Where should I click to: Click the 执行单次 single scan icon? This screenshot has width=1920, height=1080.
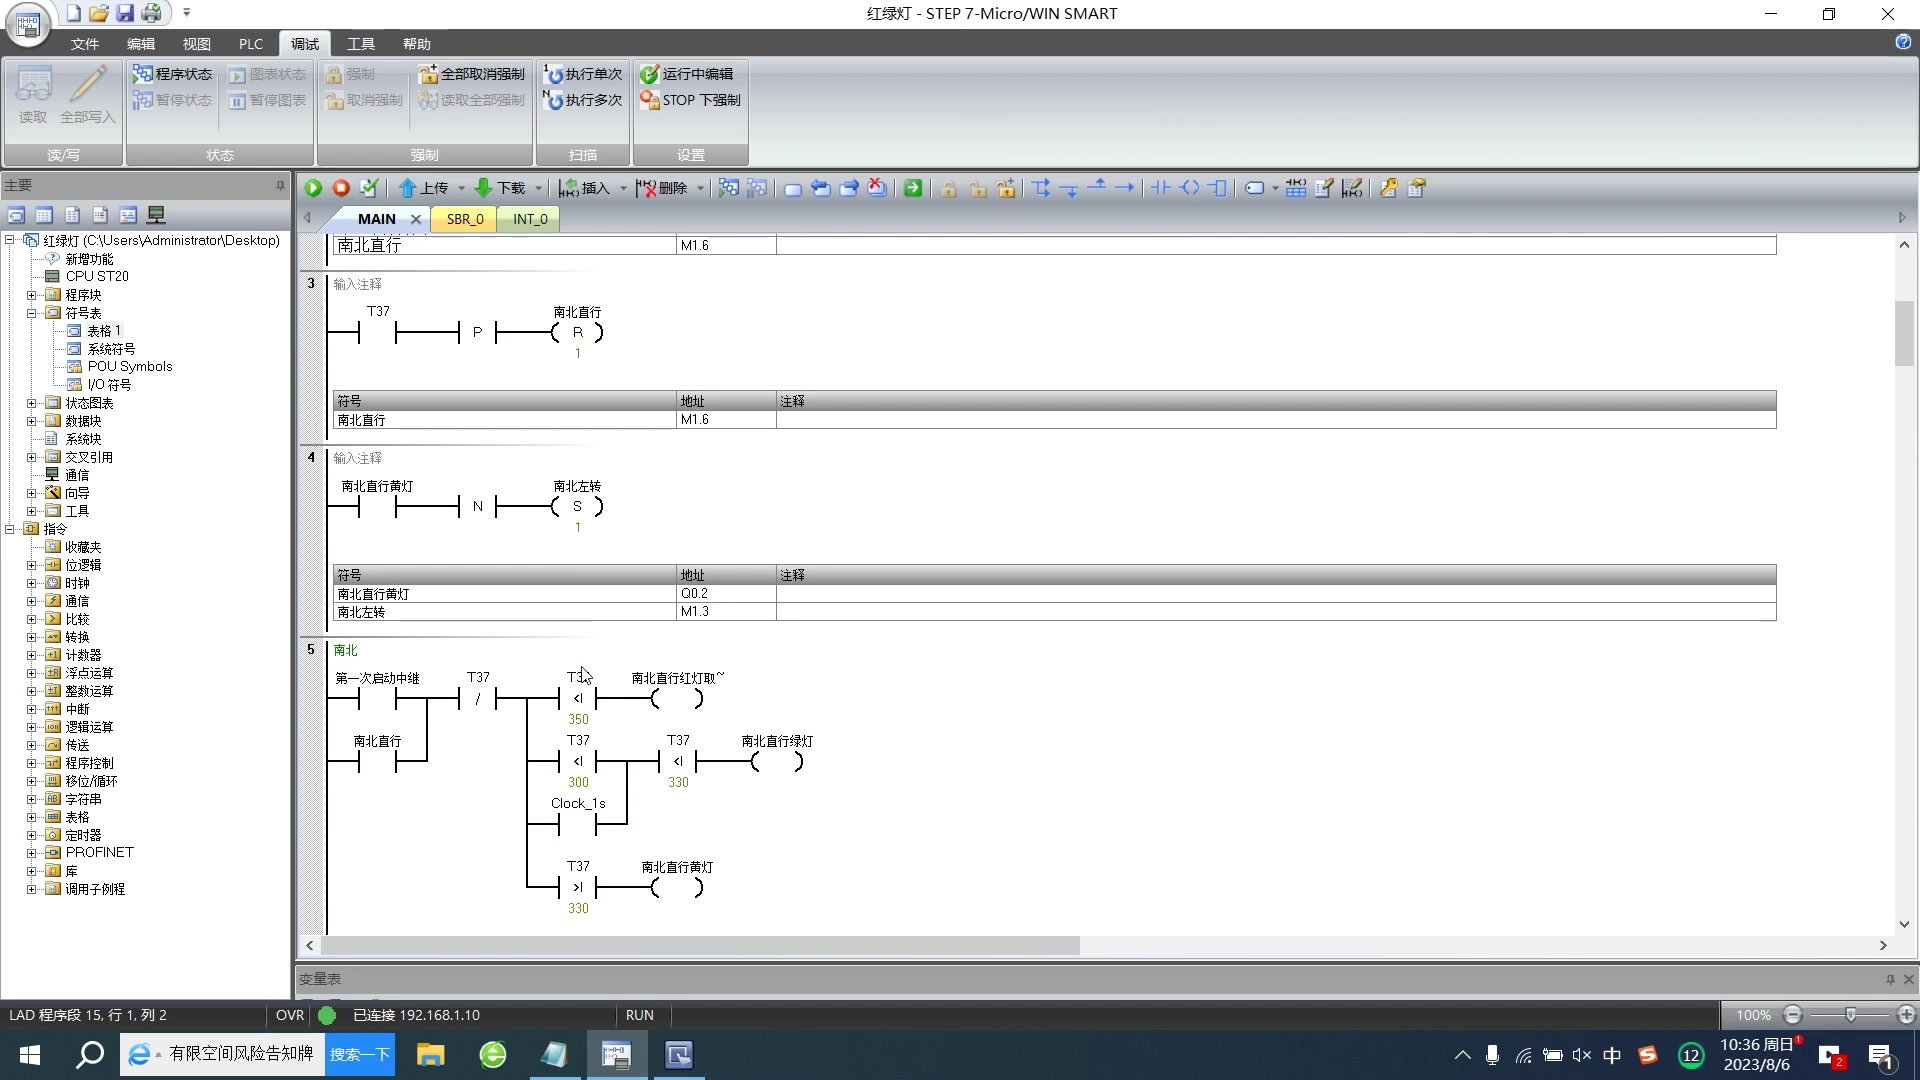coord(583,74)
